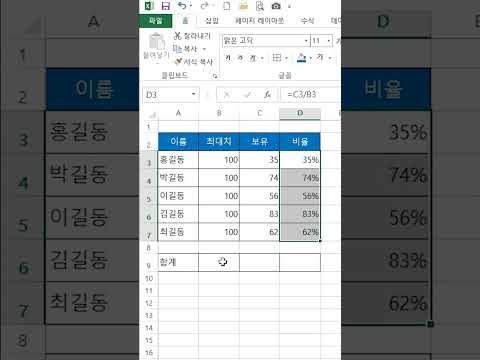Click 잘라내기 (Cut) scissors button
This screenshot has width=480, height=360.
192,36
